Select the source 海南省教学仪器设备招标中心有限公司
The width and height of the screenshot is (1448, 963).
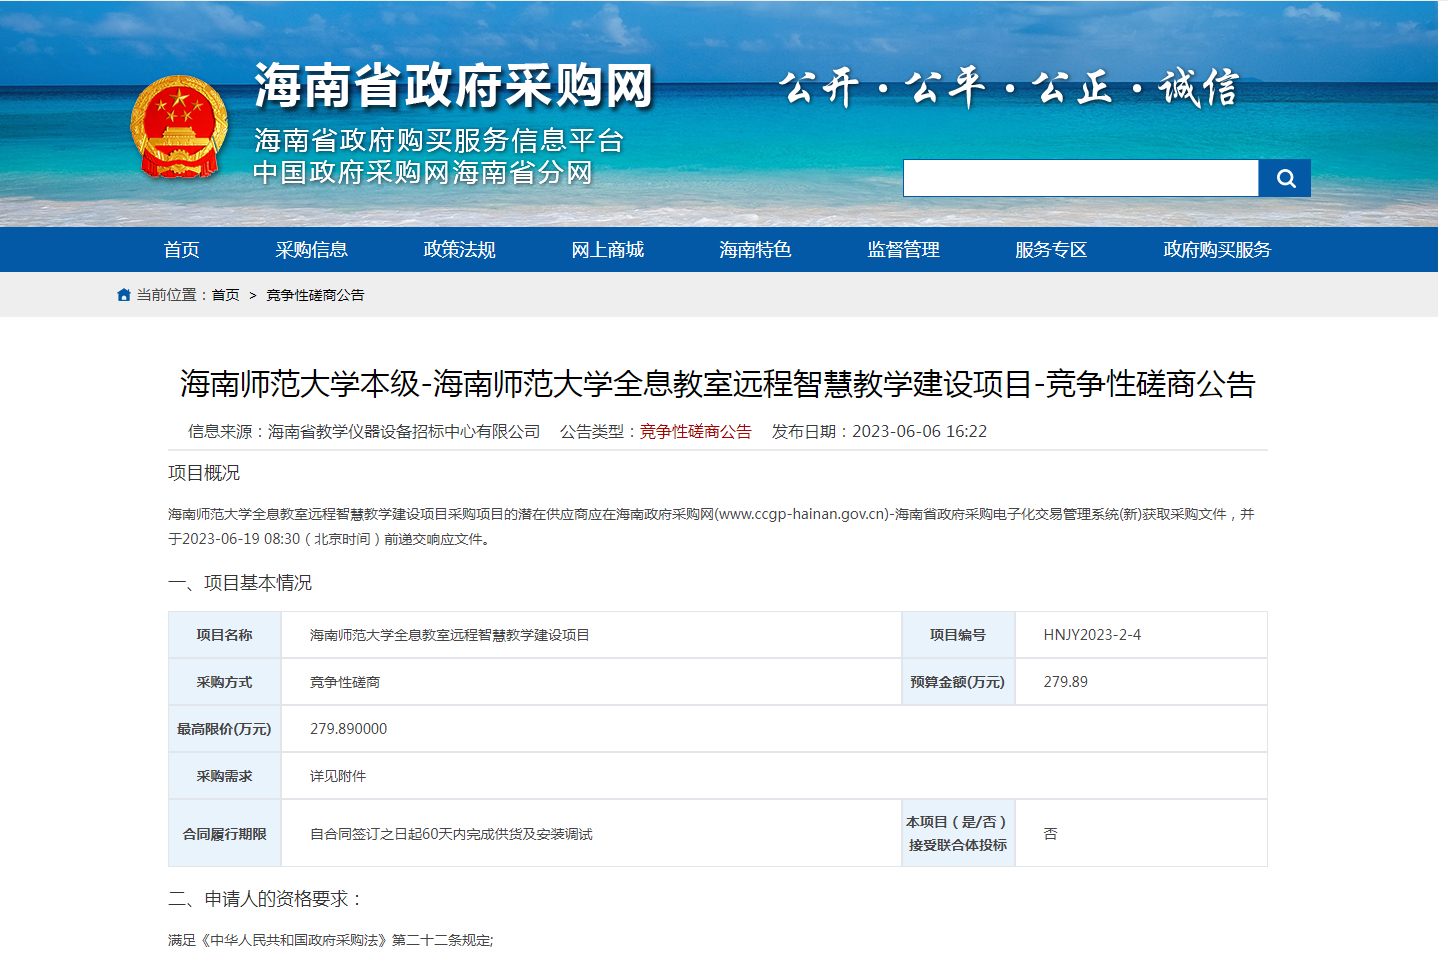tap(404, 431)
